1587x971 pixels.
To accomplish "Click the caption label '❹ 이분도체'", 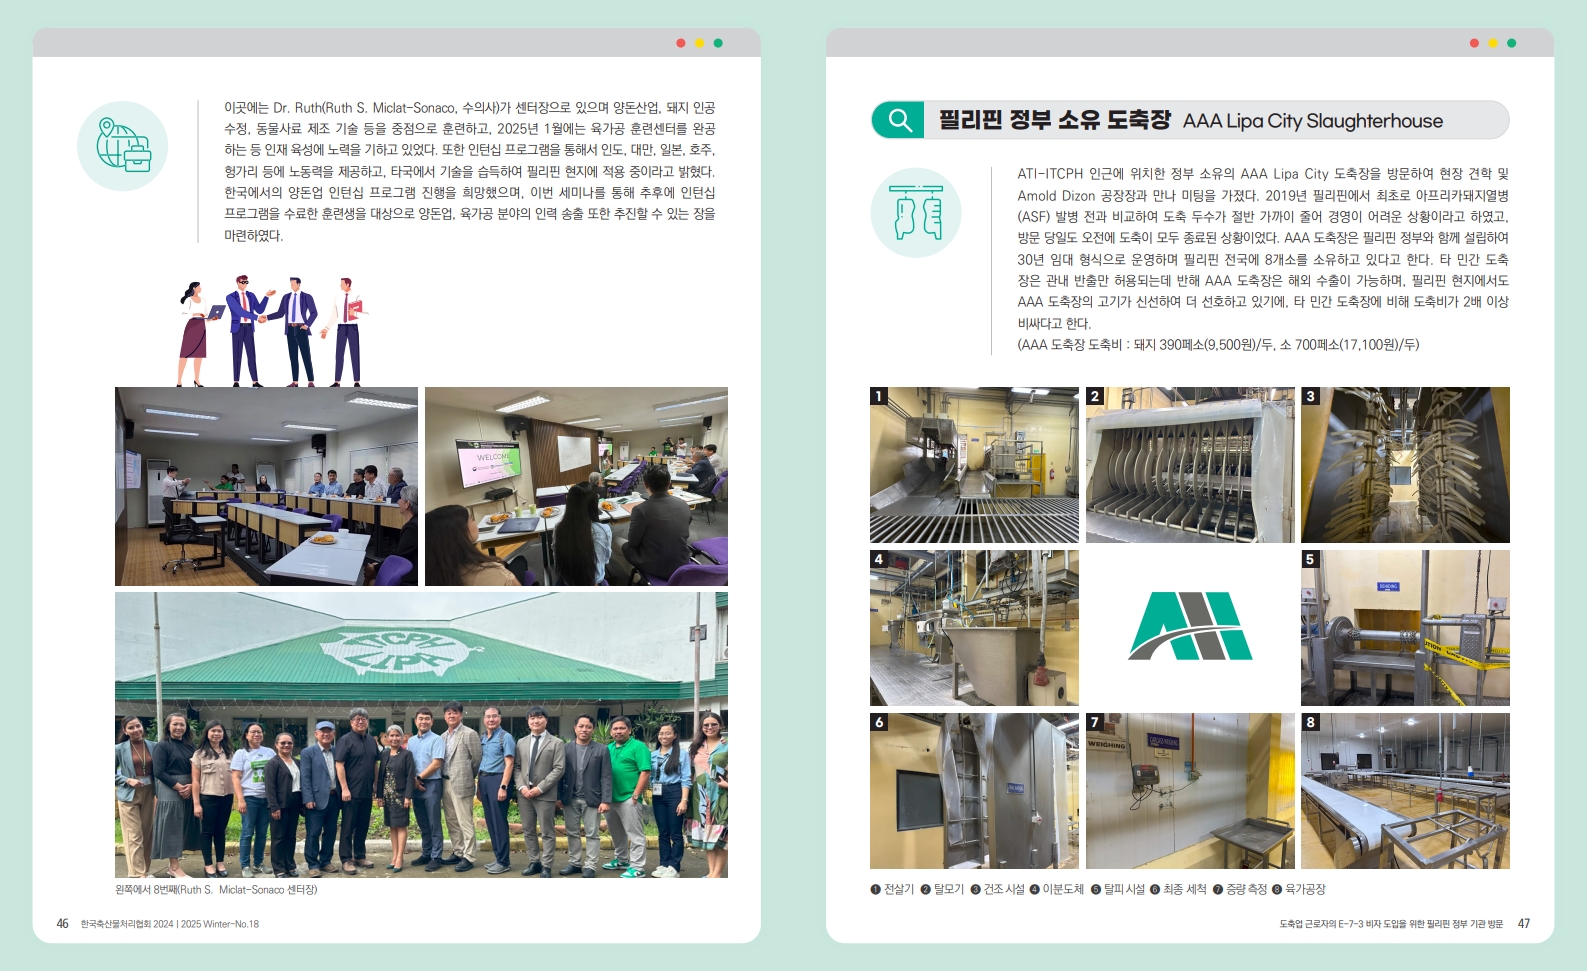I will point(1057,889).
